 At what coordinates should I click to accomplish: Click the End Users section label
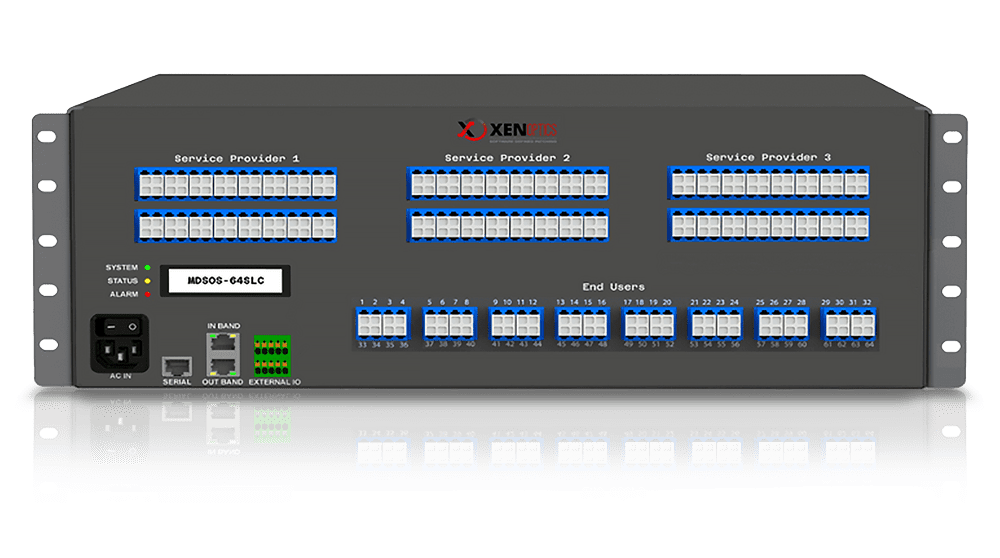point(614,287)
